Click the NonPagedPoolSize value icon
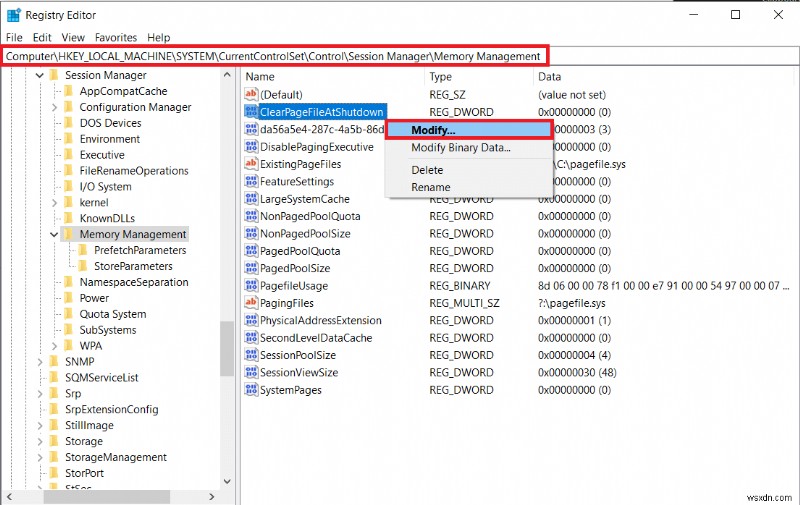800x505 pixels. 251,234
